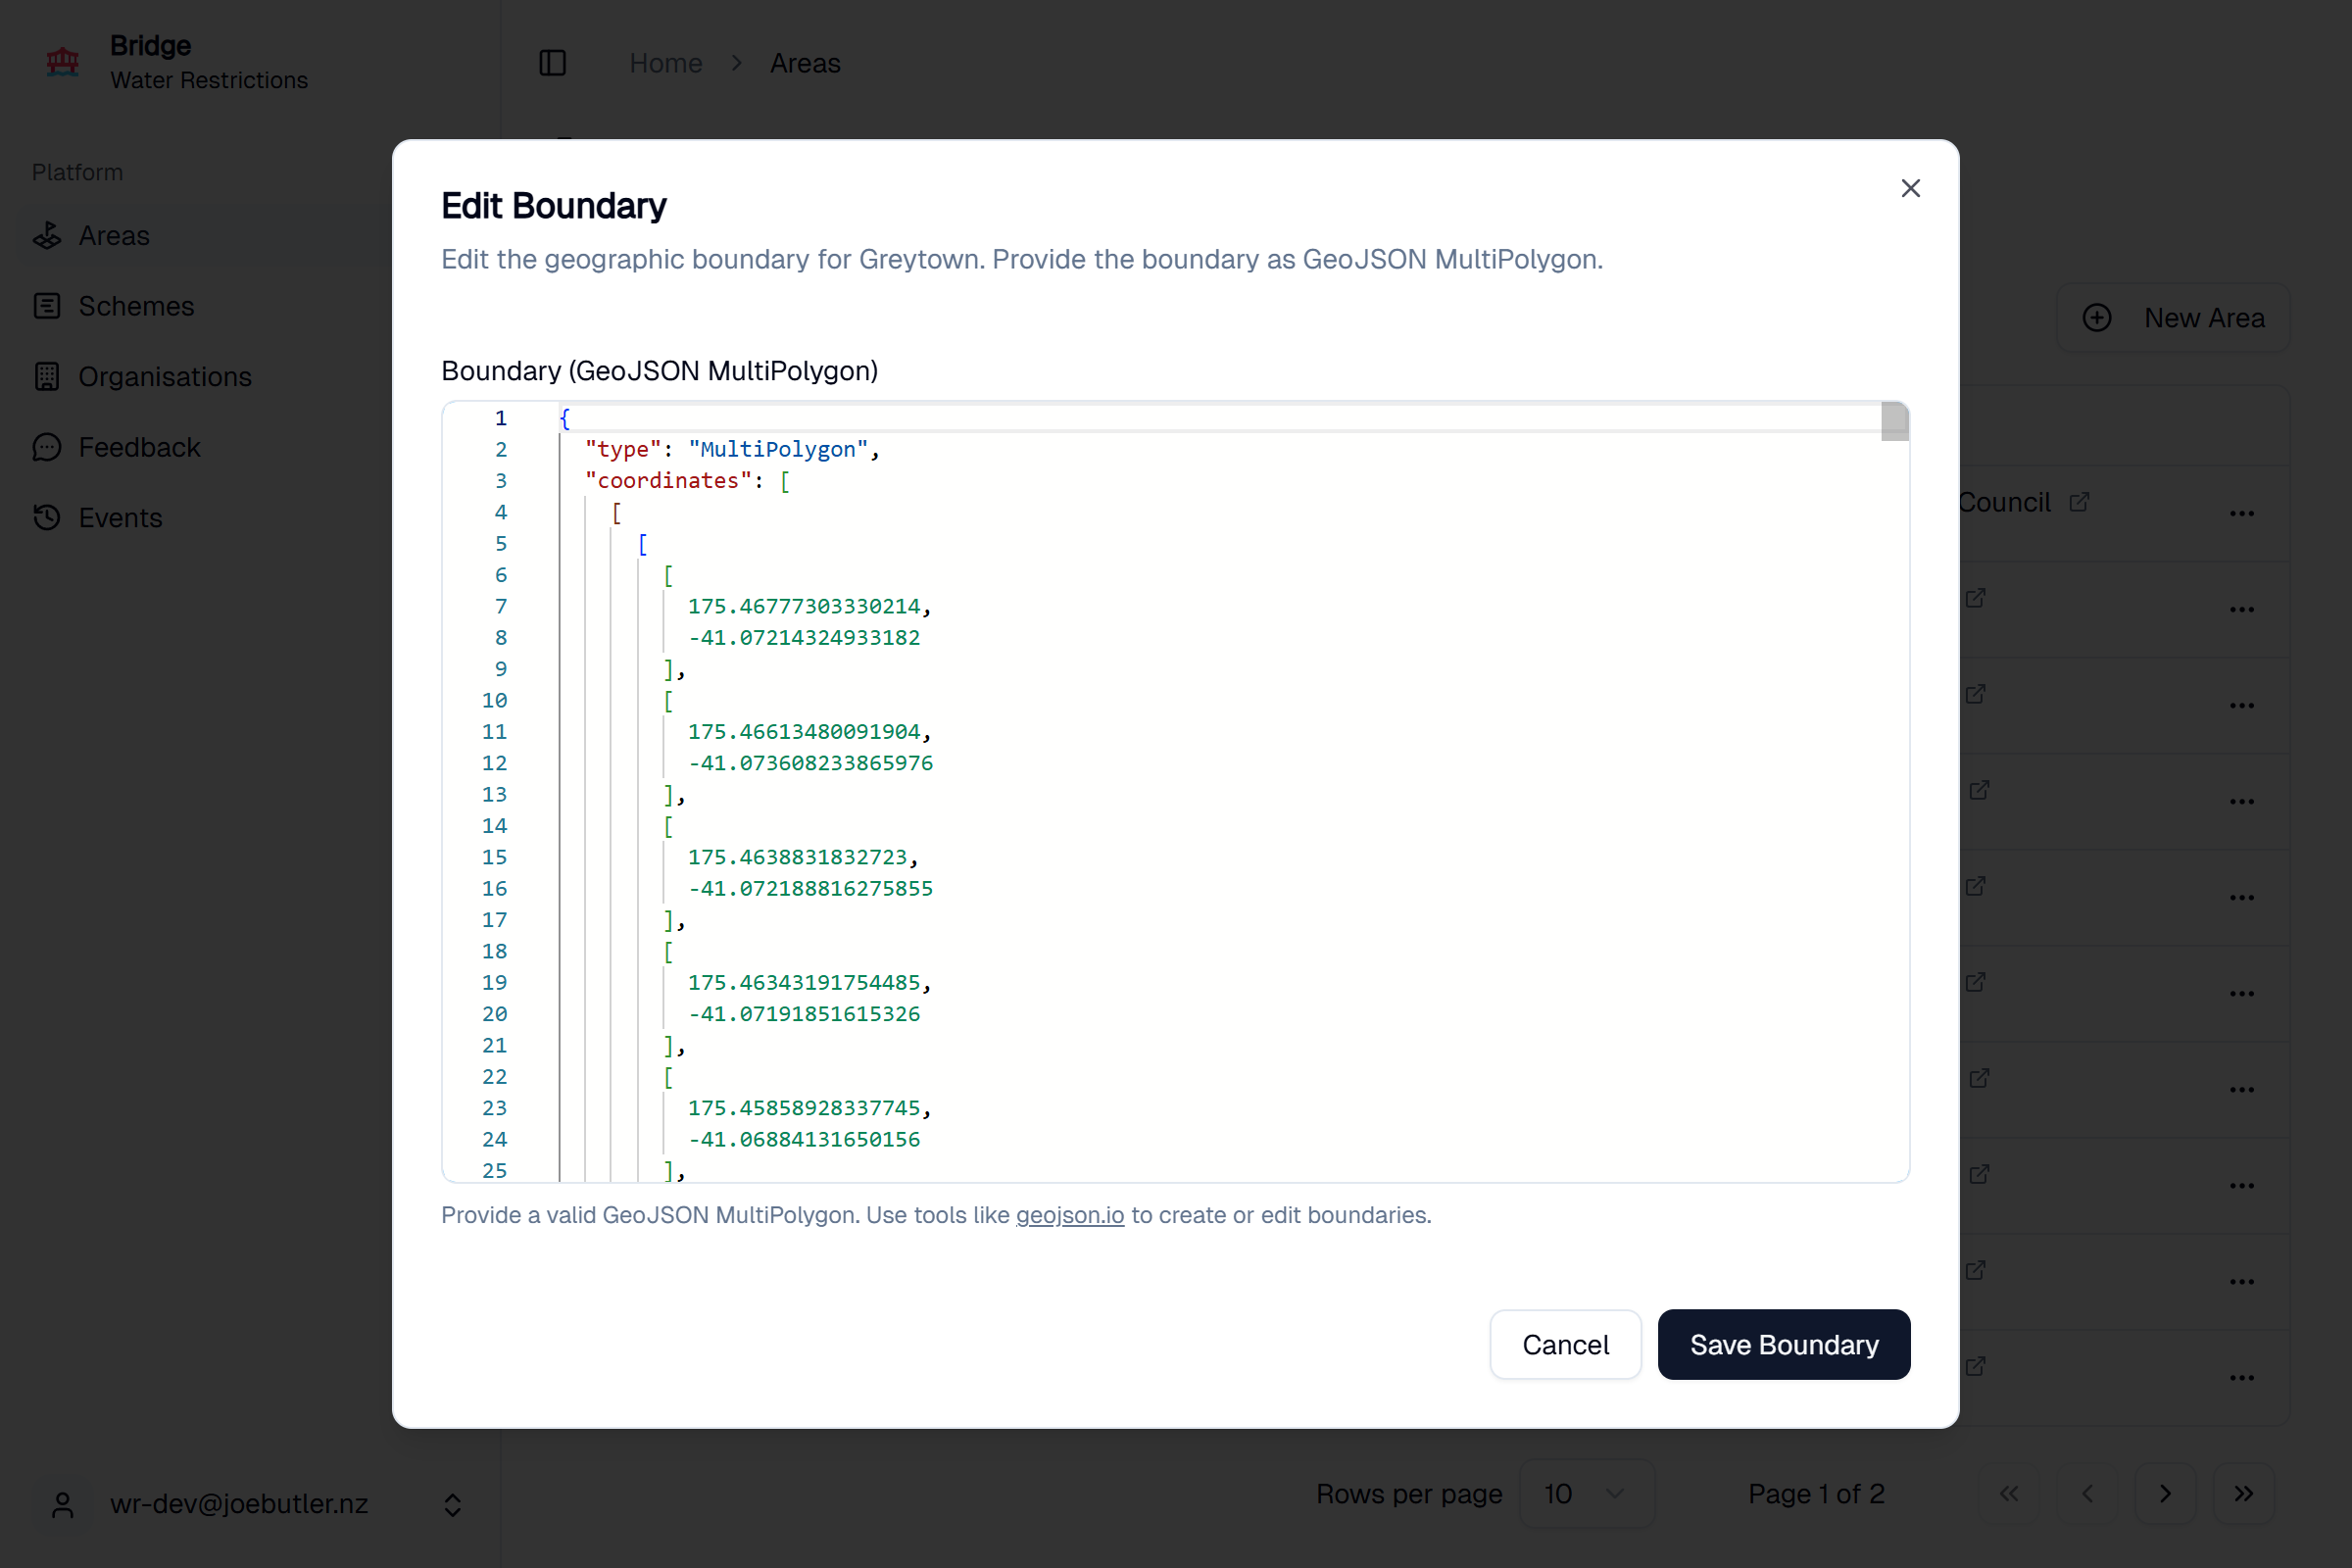Open the first row's actions menu
The width and height of the screenshot is (2352, 1568).
click(2241, 514)
